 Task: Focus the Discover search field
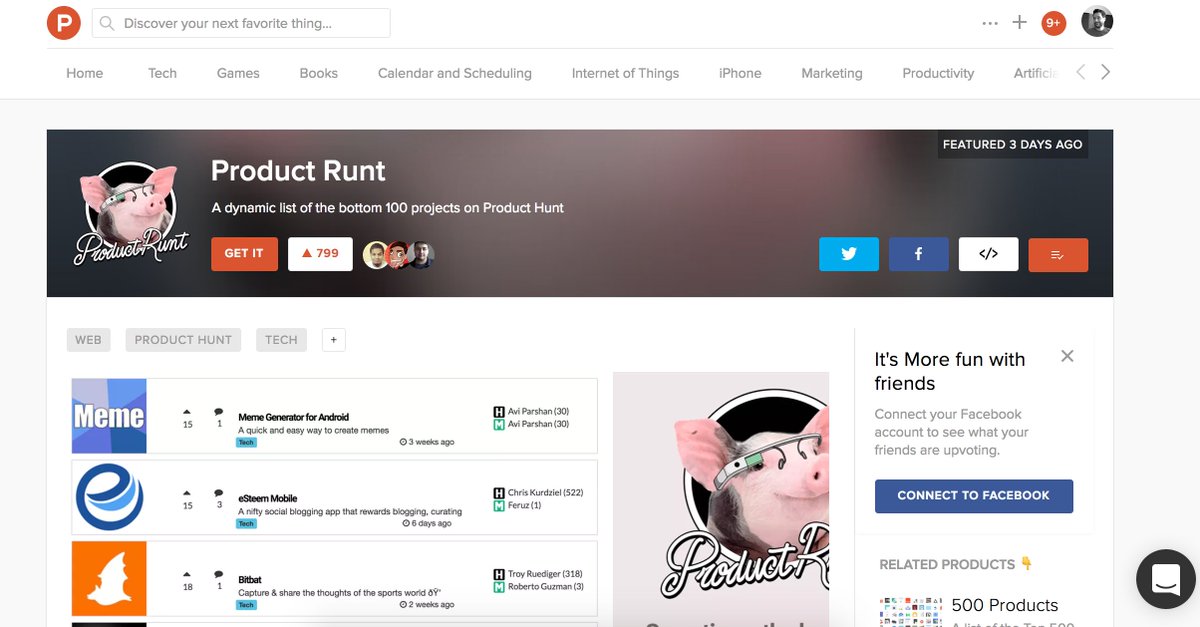(x=241, y=23)
